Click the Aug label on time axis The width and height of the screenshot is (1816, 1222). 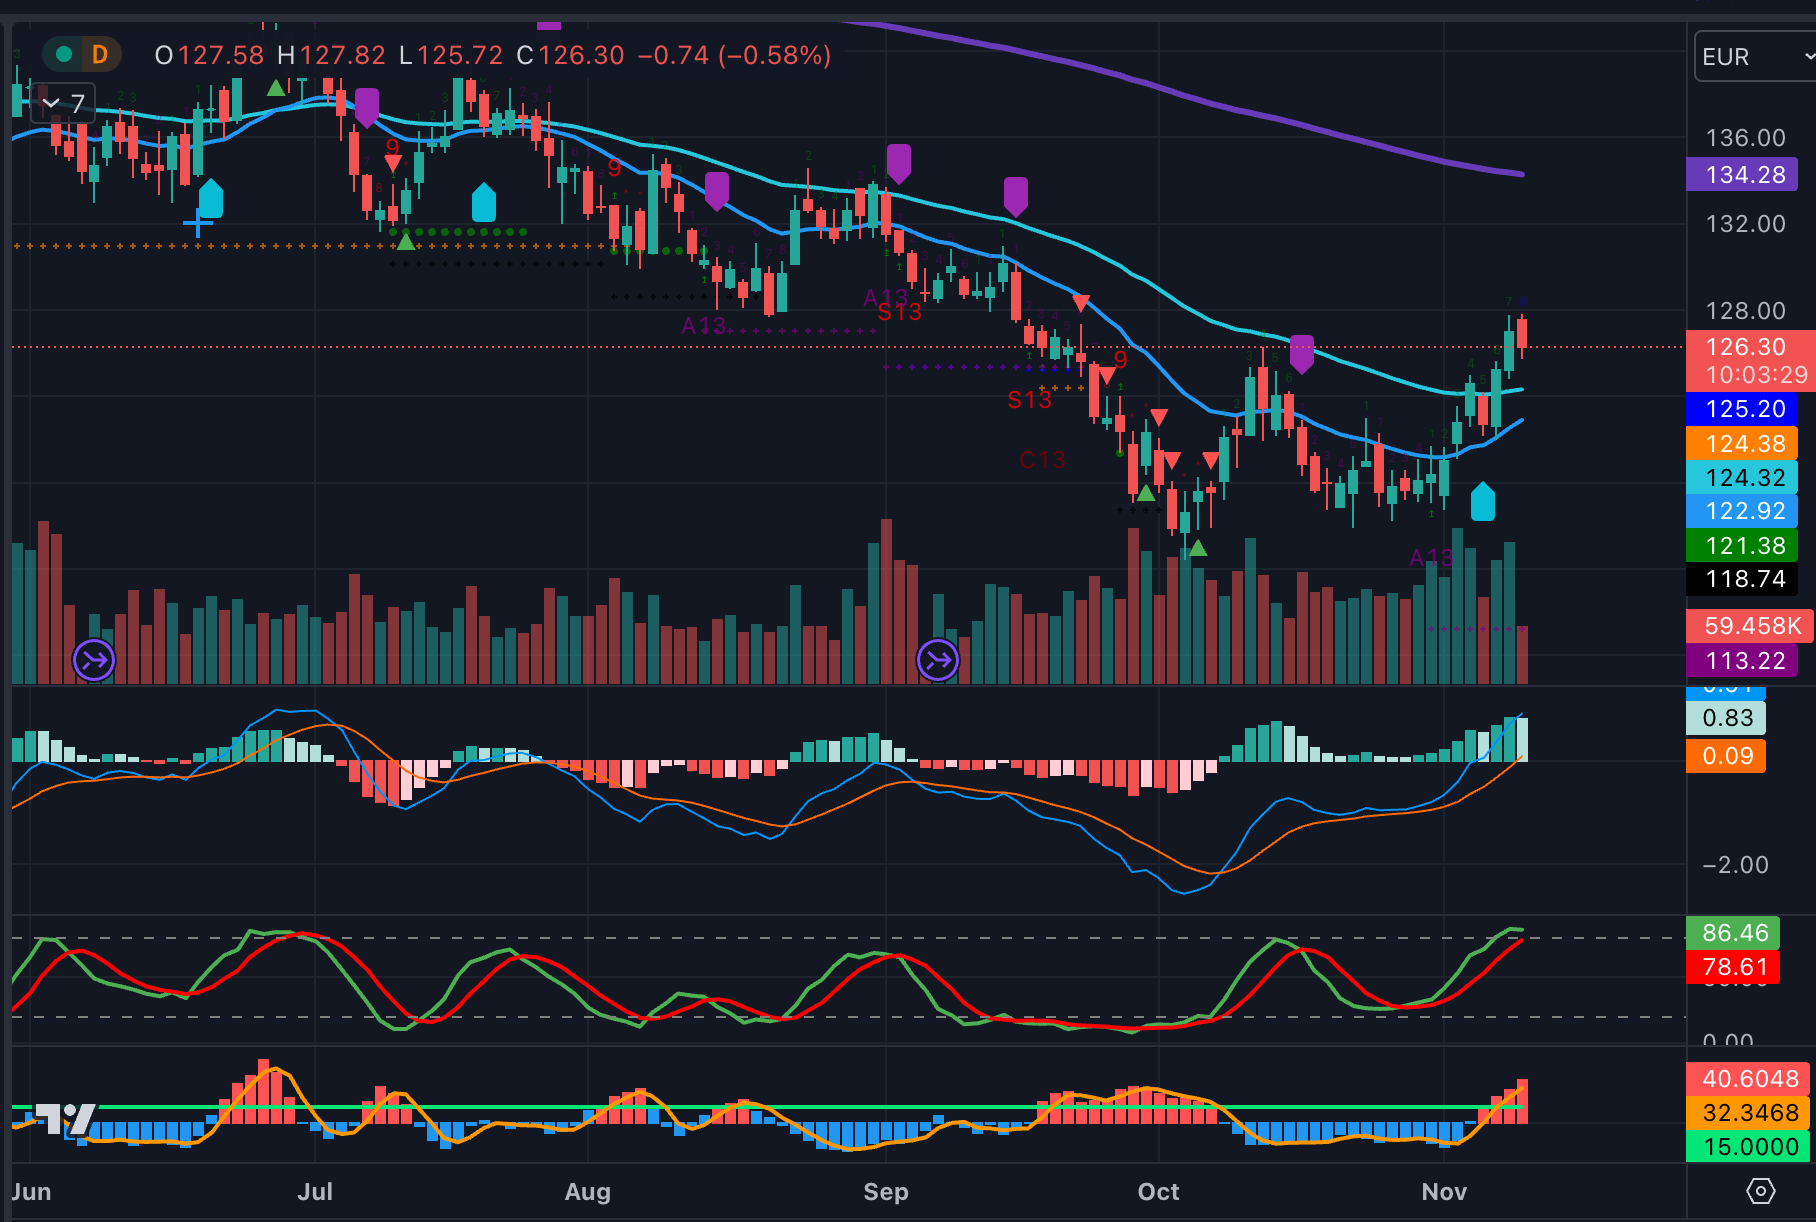pyautogui.click(x=588, y=1192)
